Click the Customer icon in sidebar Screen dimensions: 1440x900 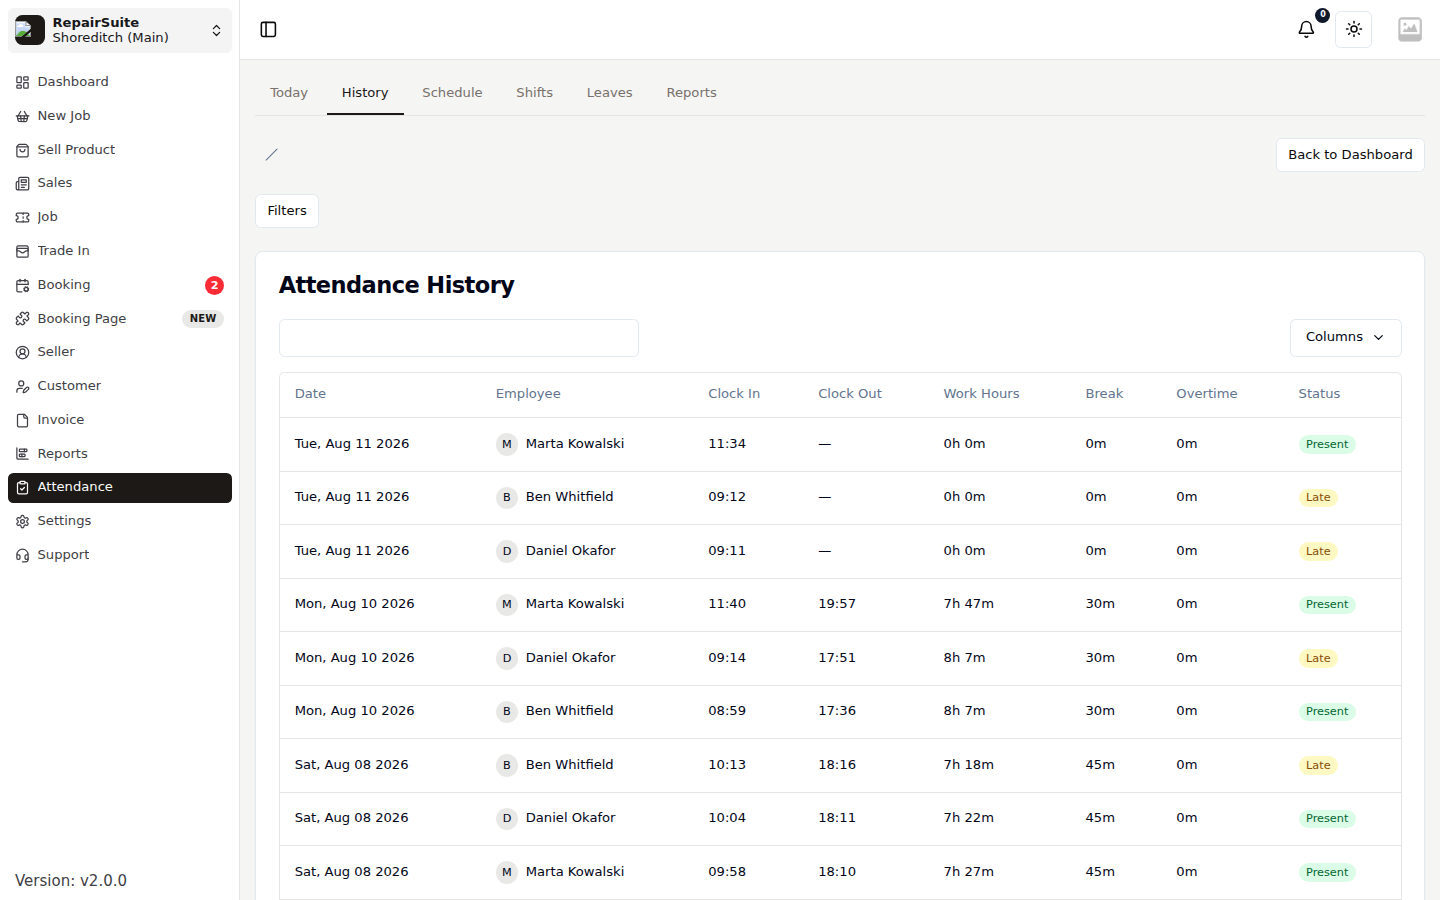[22, 386]
